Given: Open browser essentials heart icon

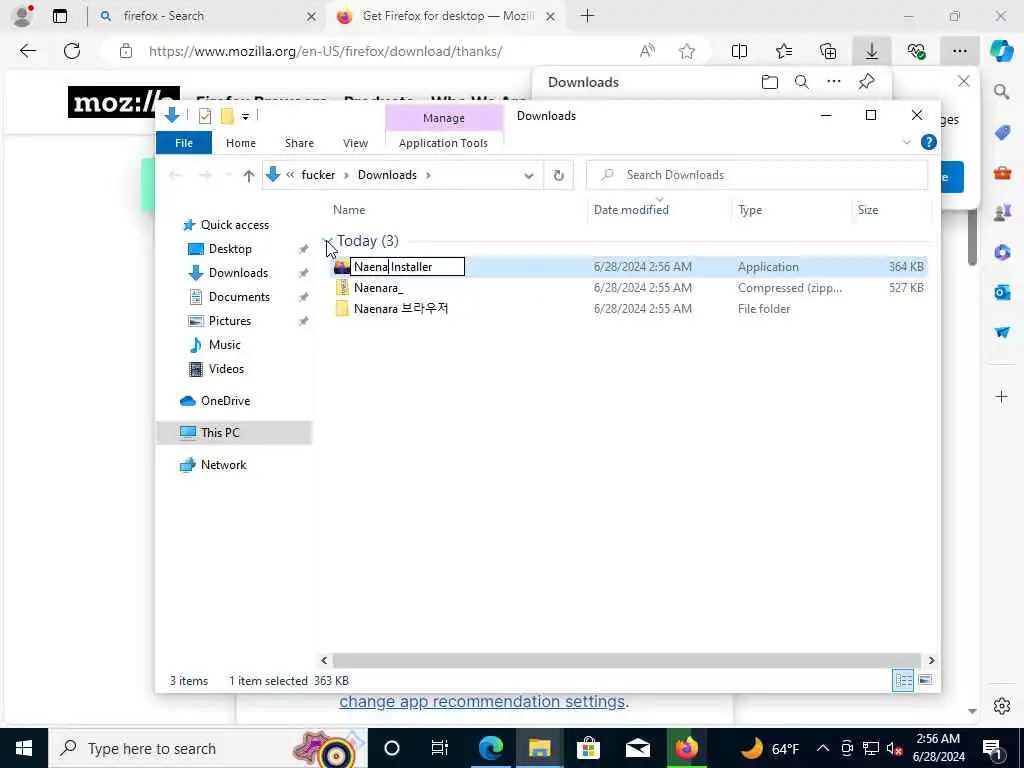Looking at the screenshot, I should tap(916, 51).
